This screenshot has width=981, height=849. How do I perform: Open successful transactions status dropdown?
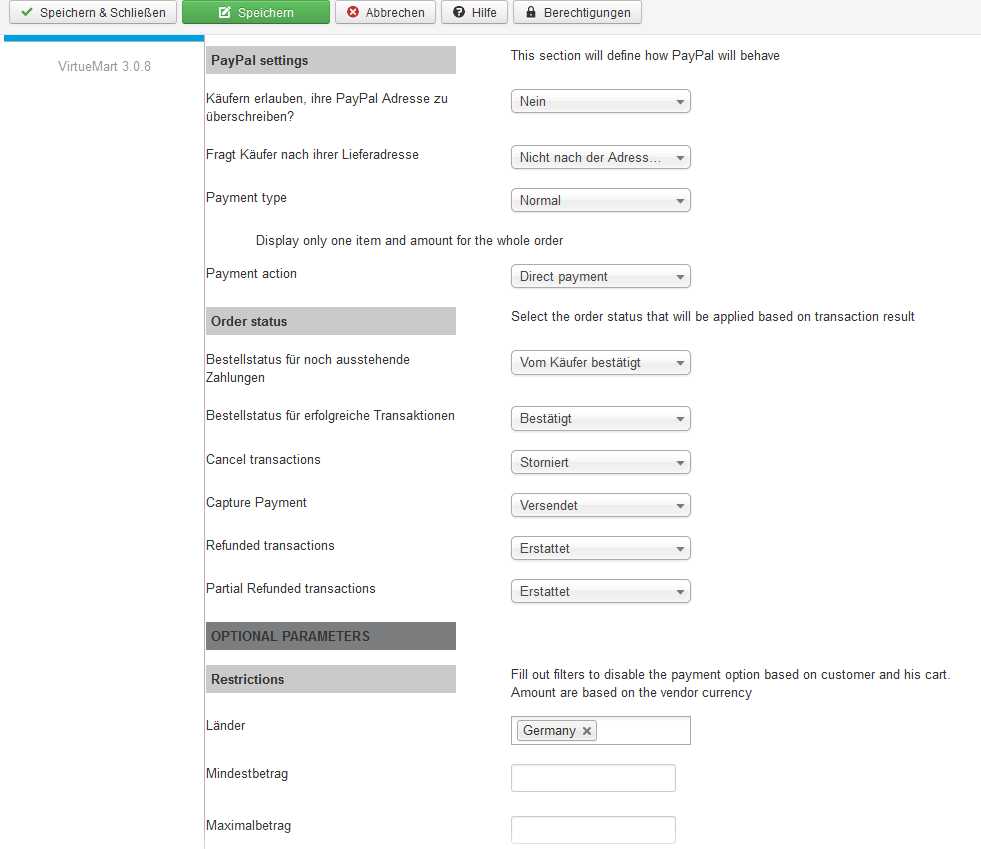pos(600,419)
